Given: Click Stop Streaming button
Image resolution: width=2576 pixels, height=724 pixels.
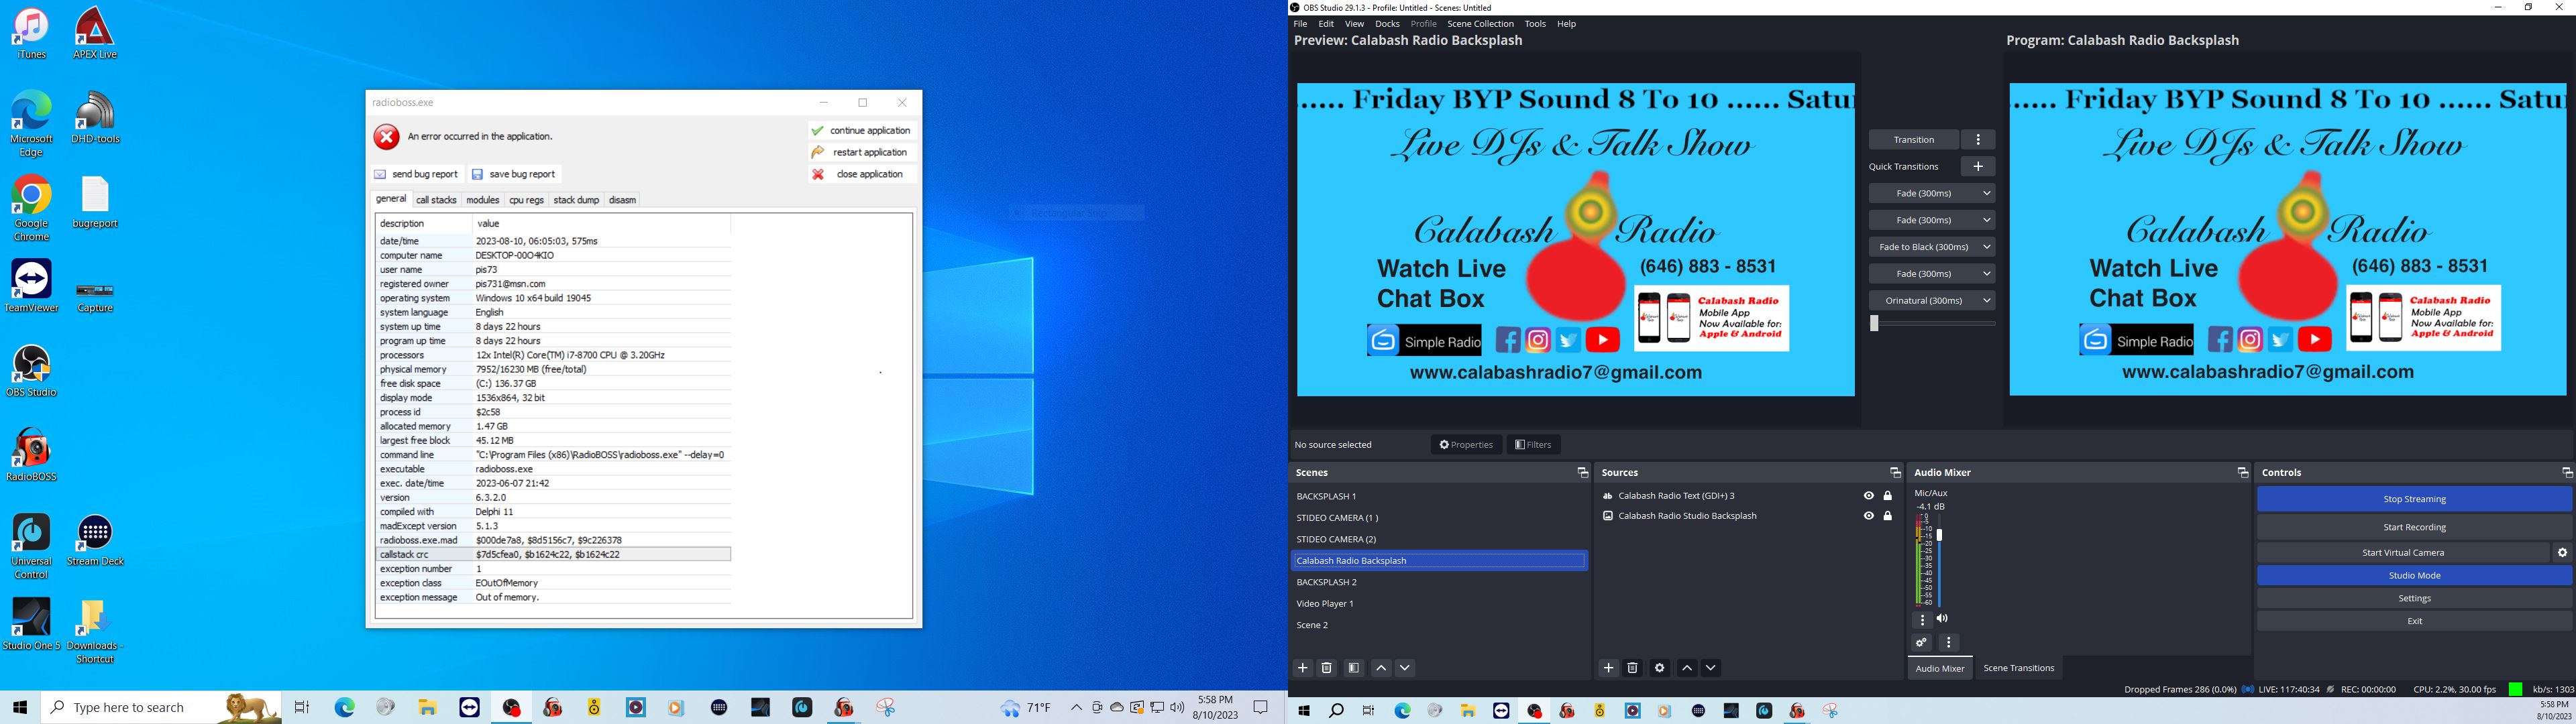Looking at the screenshot, I should tap(2414, 499).
